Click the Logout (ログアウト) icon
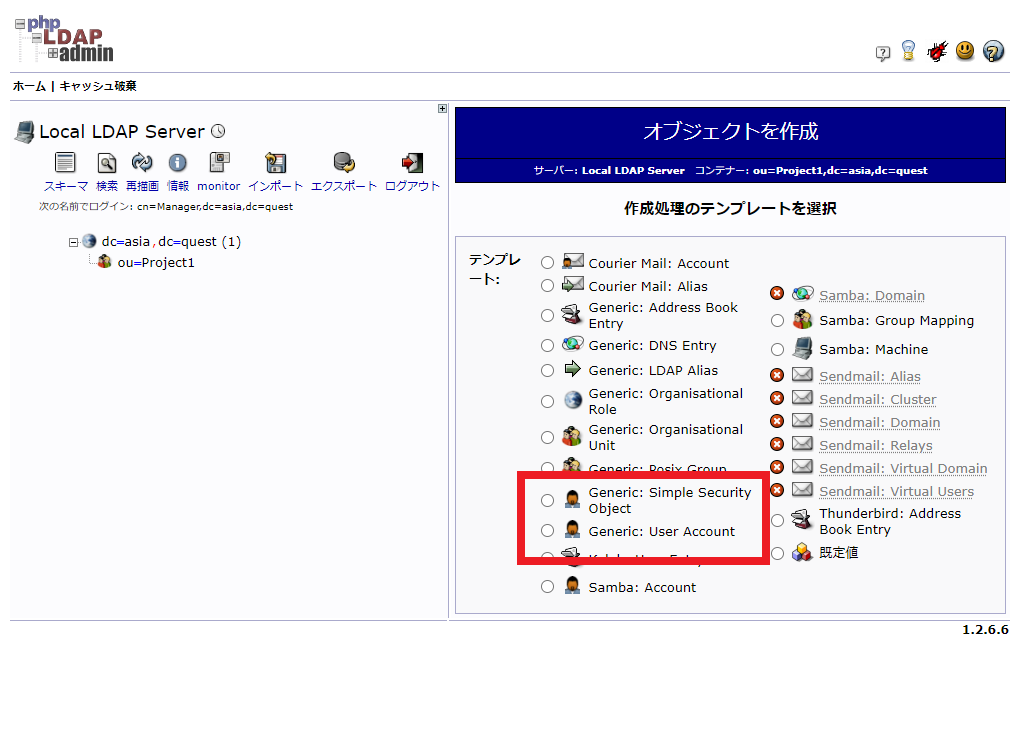1020x750 pixels. pos(412,163)
